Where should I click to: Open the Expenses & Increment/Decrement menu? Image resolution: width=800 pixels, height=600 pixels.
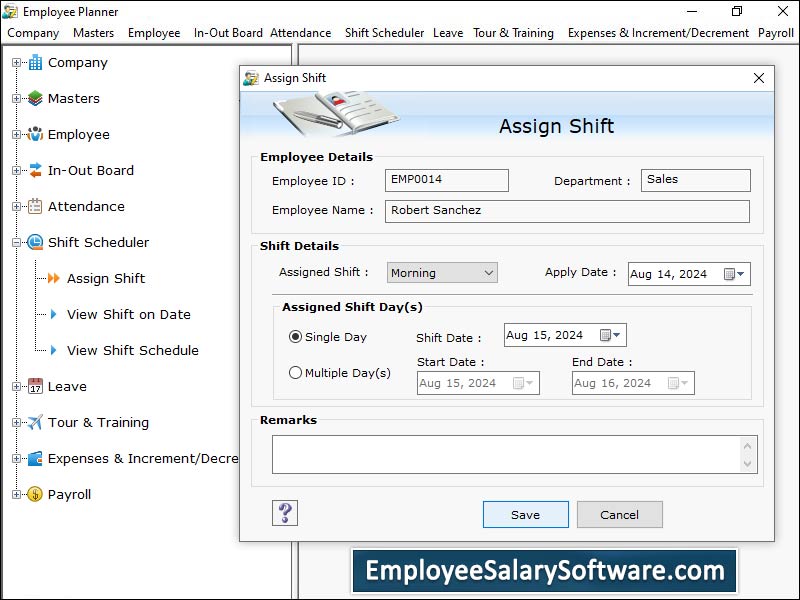[x=658, y=33]
